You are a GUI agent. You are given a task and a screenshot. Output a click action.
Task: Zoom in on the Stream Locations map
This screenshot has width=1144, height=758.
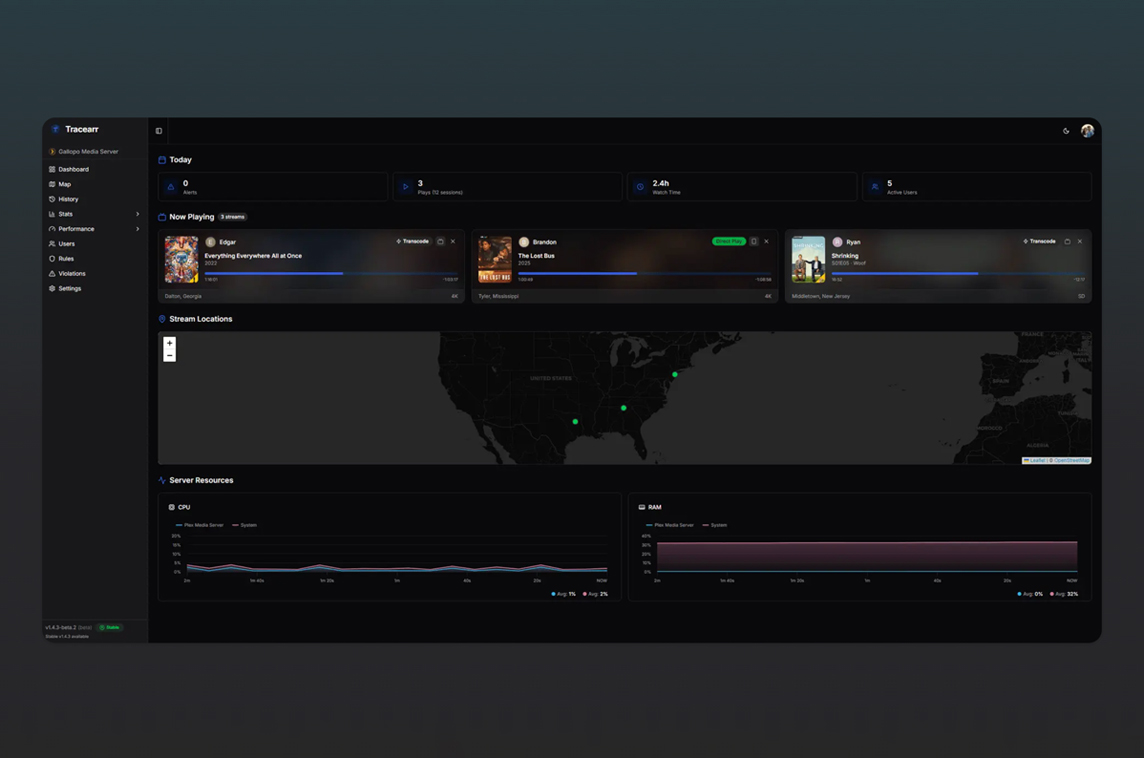click(x=170, y=343)
